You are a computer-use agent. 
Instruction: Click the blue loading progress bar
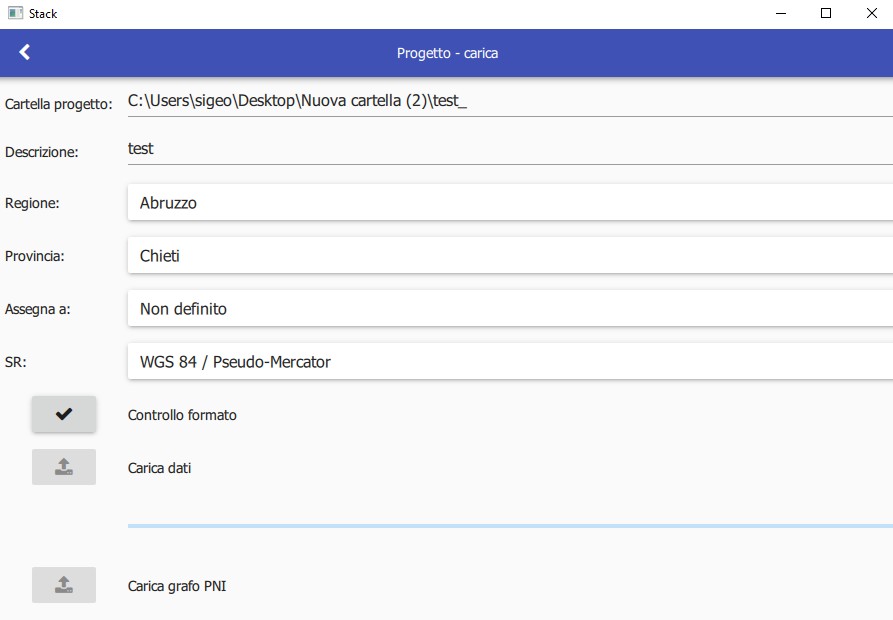(510, 525)
